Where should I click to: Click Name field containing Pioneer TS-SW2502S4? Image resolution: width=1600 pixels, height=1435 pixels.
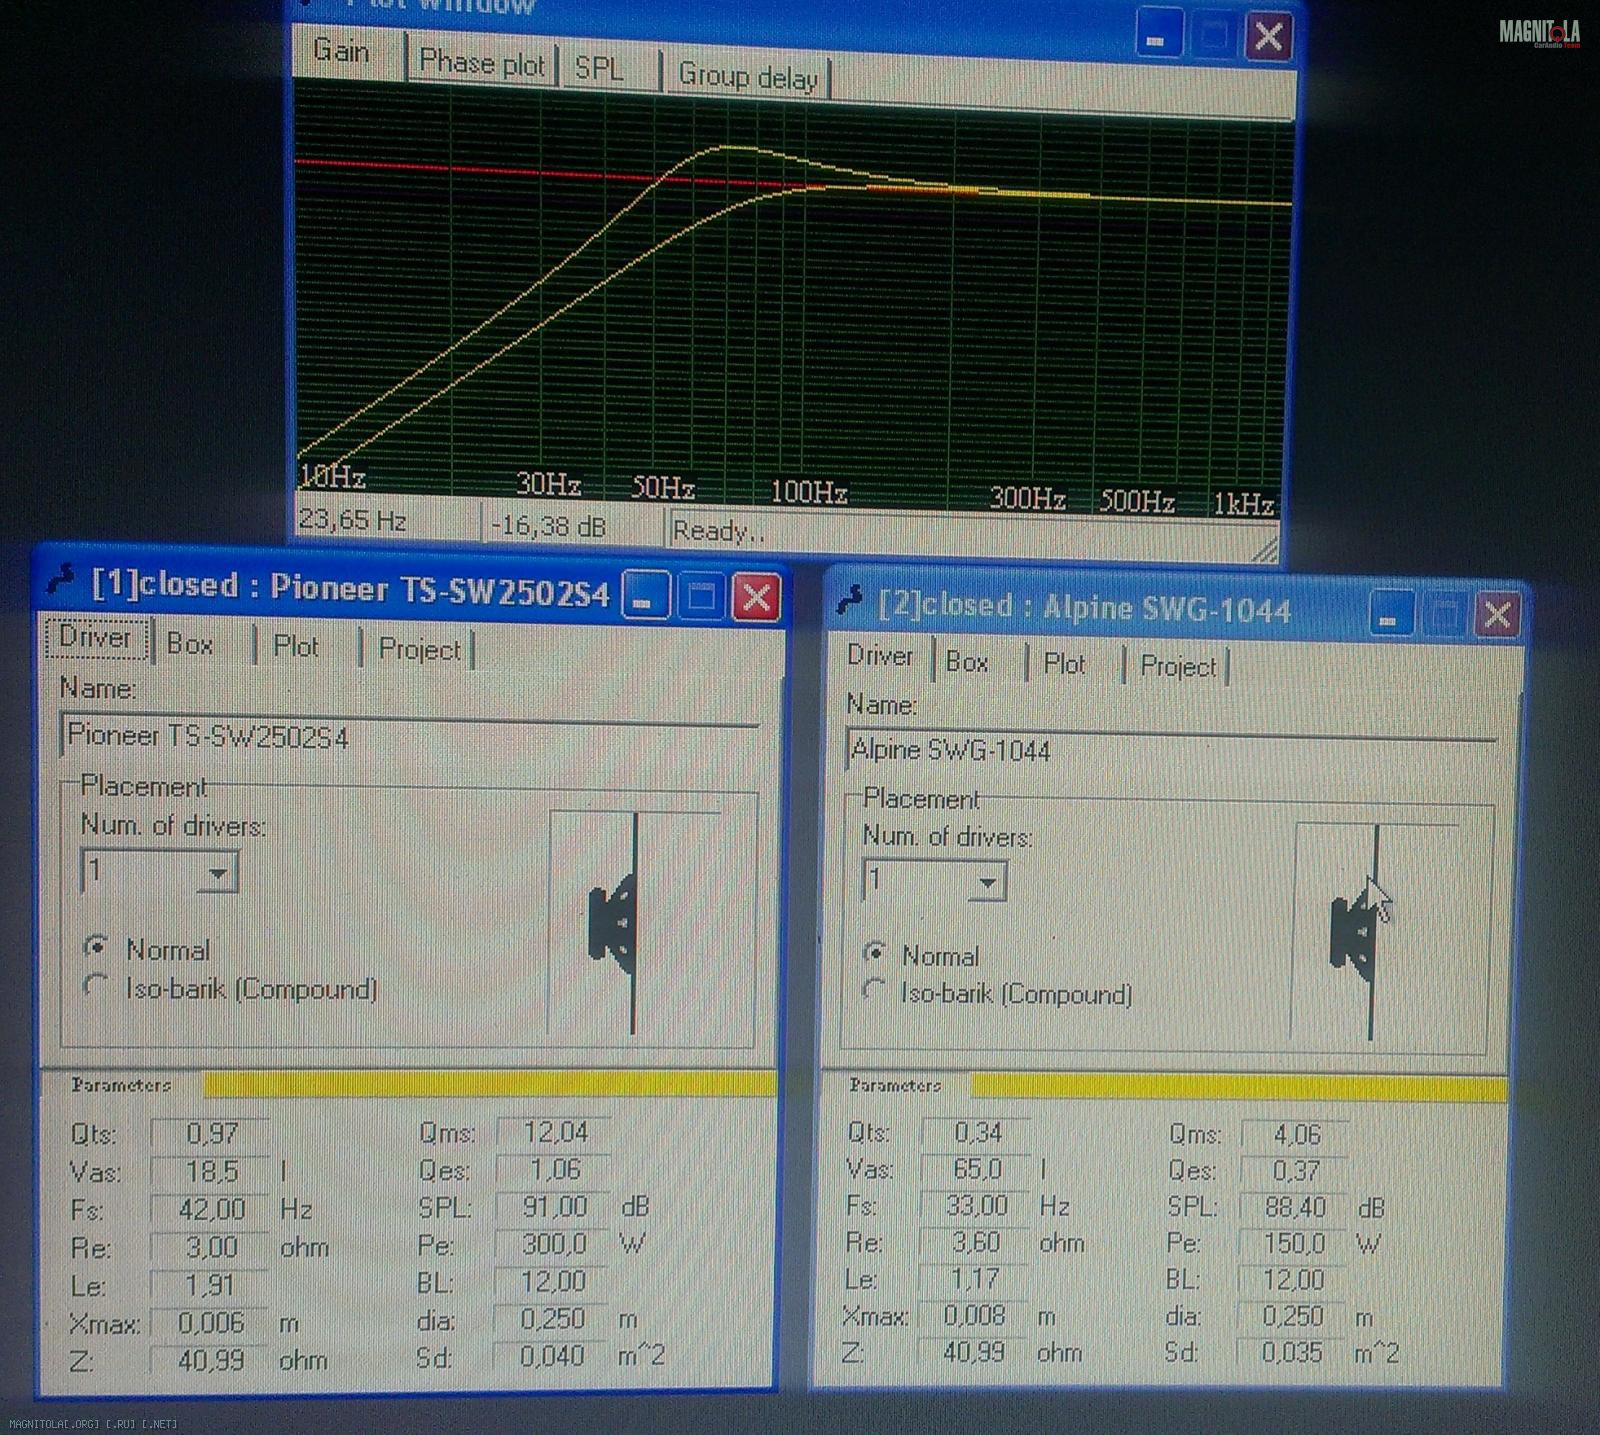click(409, 738)
